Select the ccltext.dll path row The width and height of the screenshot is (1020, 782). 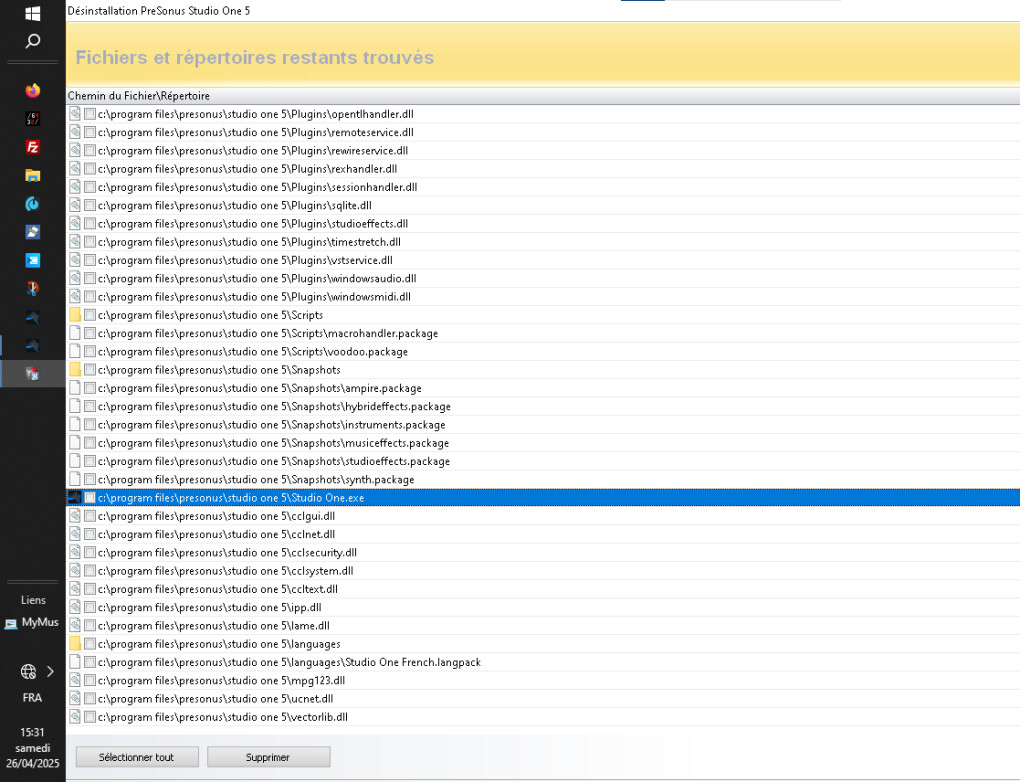pyautogui.click(x=543, y=589)
